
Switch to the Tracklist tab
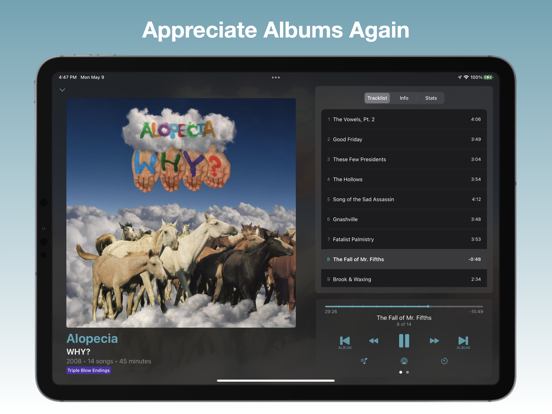tap(377, 98)
